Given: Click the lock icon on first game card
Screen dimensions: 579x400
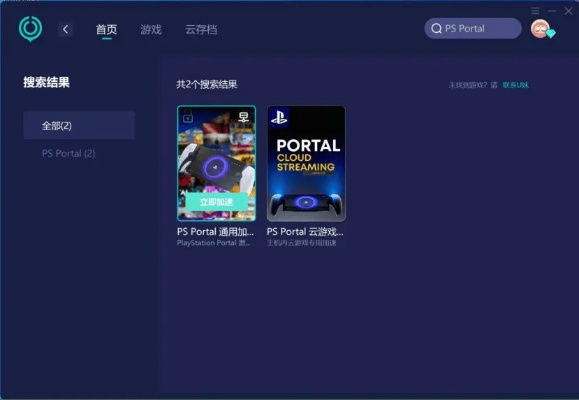Looking at the screenshot, I should pos(188,116).
